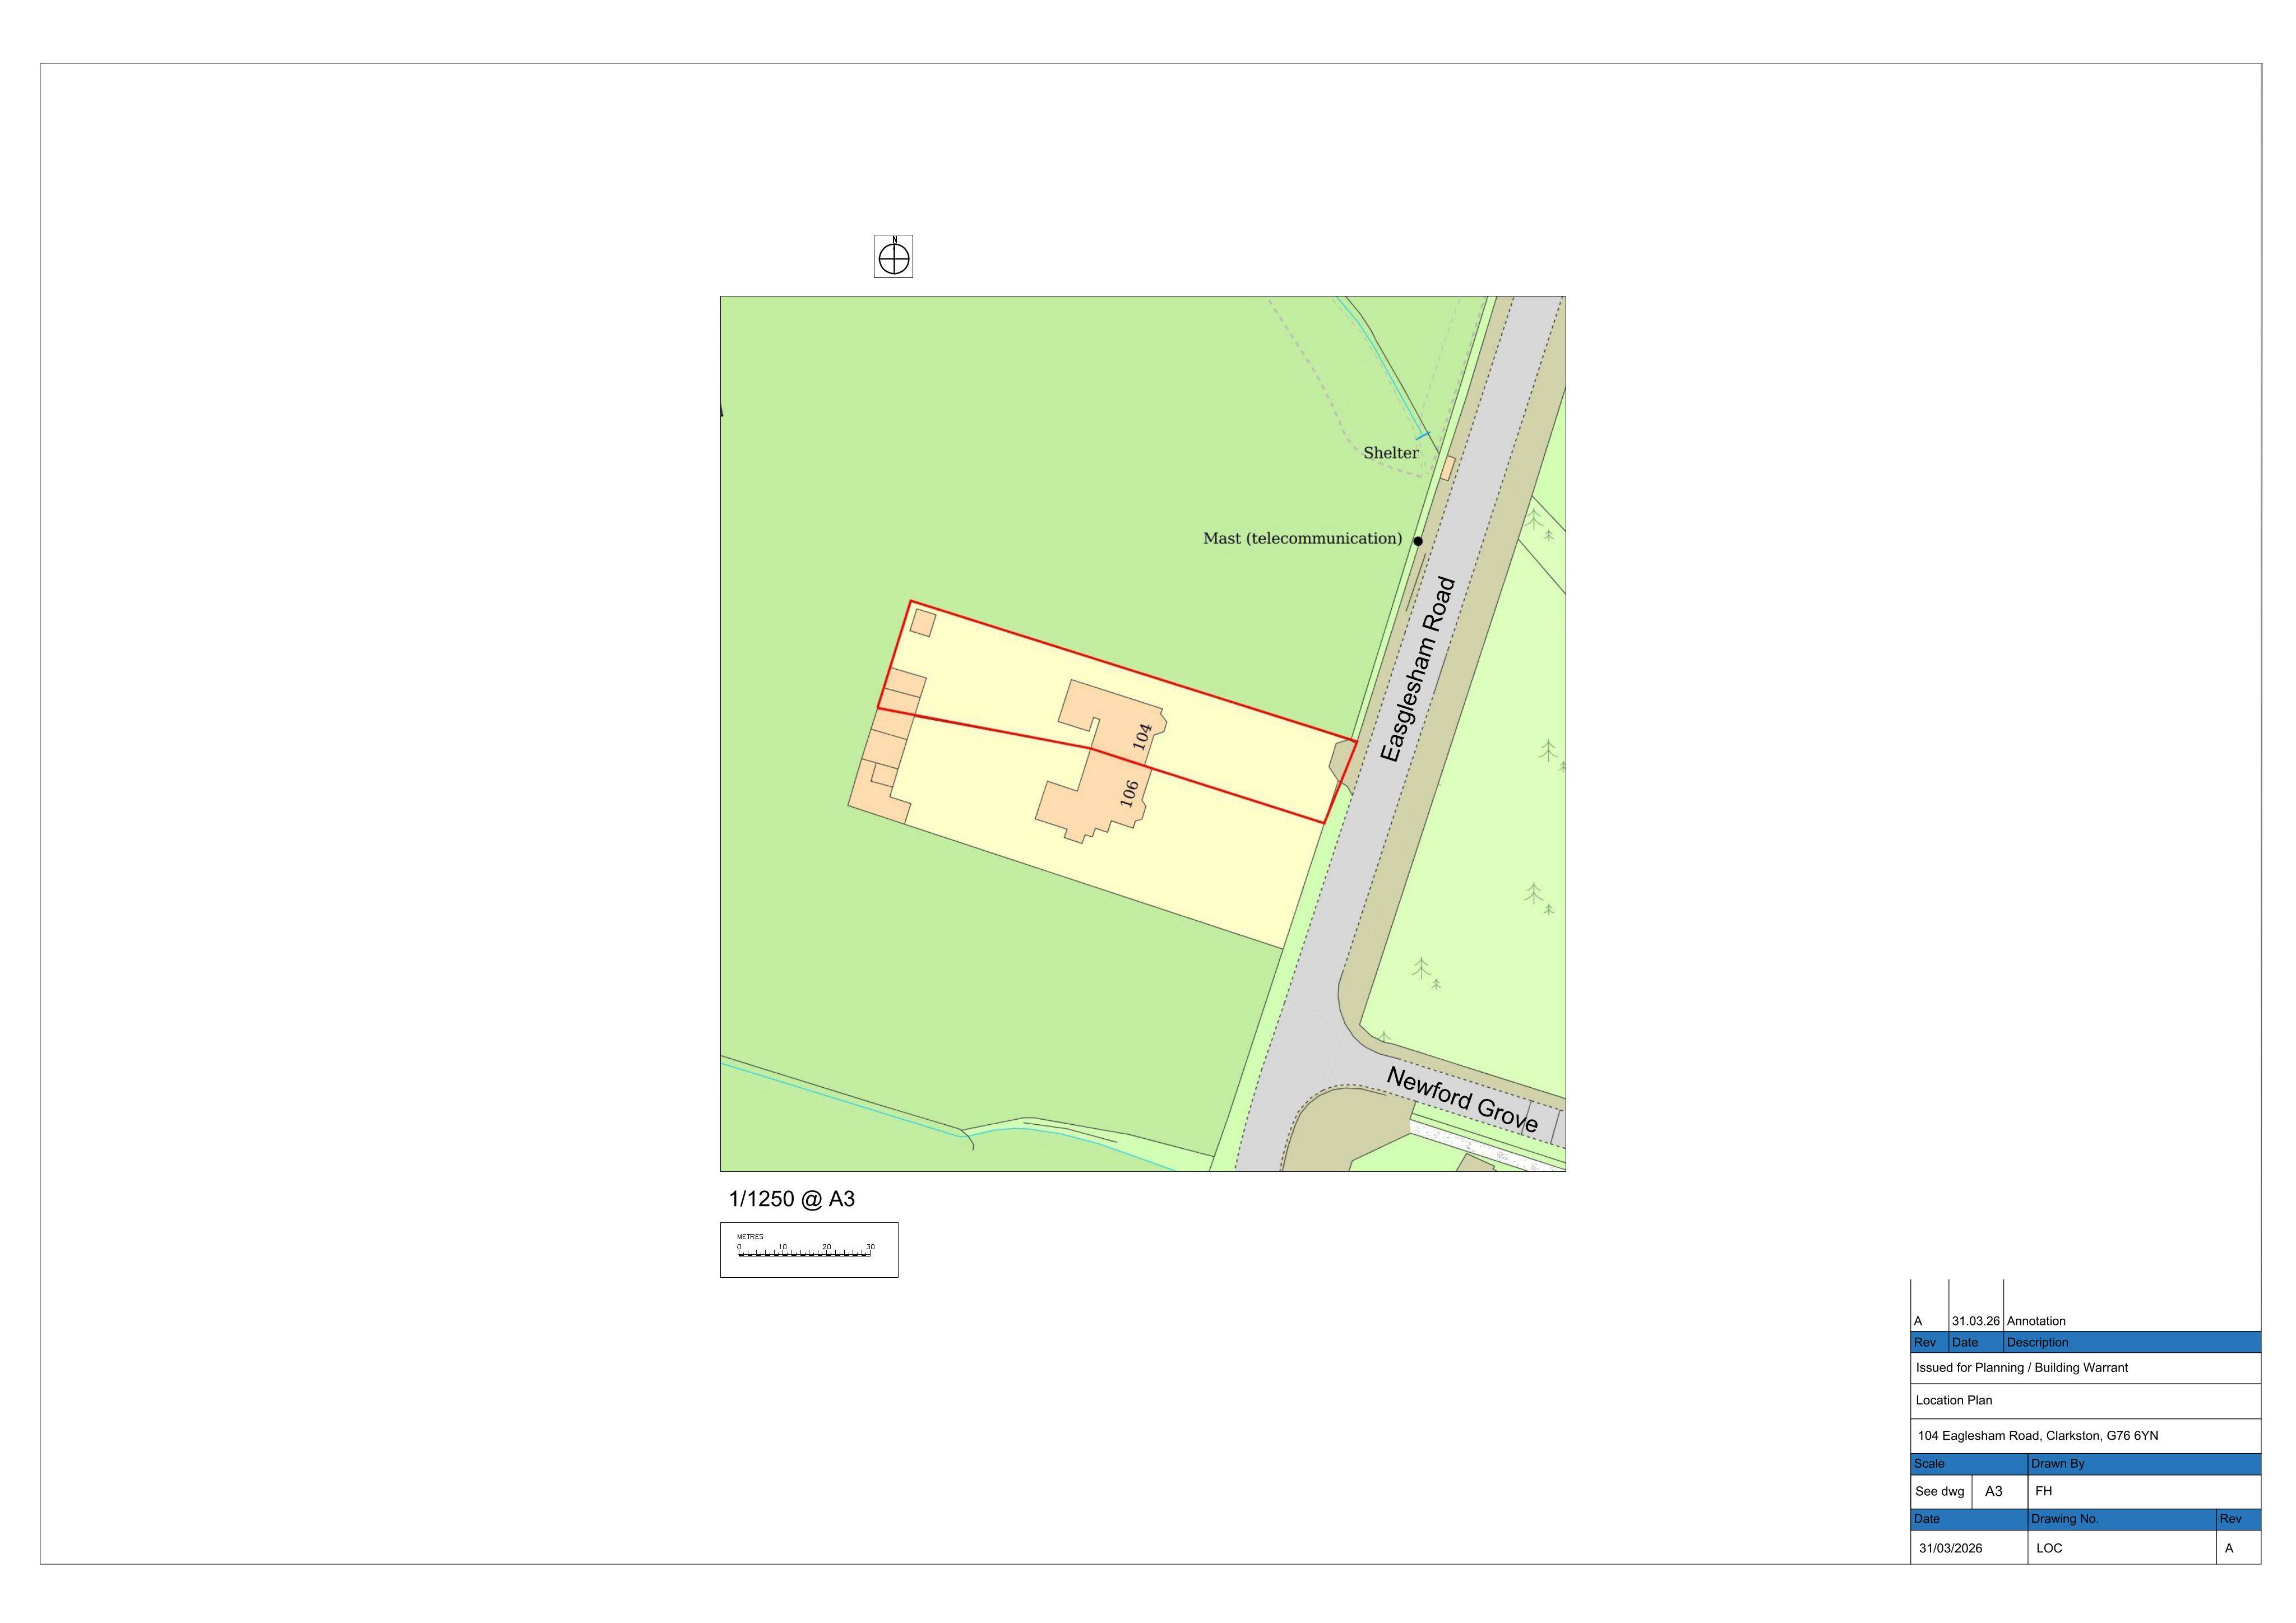Screen dimensions: 2296x1623
Task: Click the 'FH' drawn by value
Action: (2044, 1491)
